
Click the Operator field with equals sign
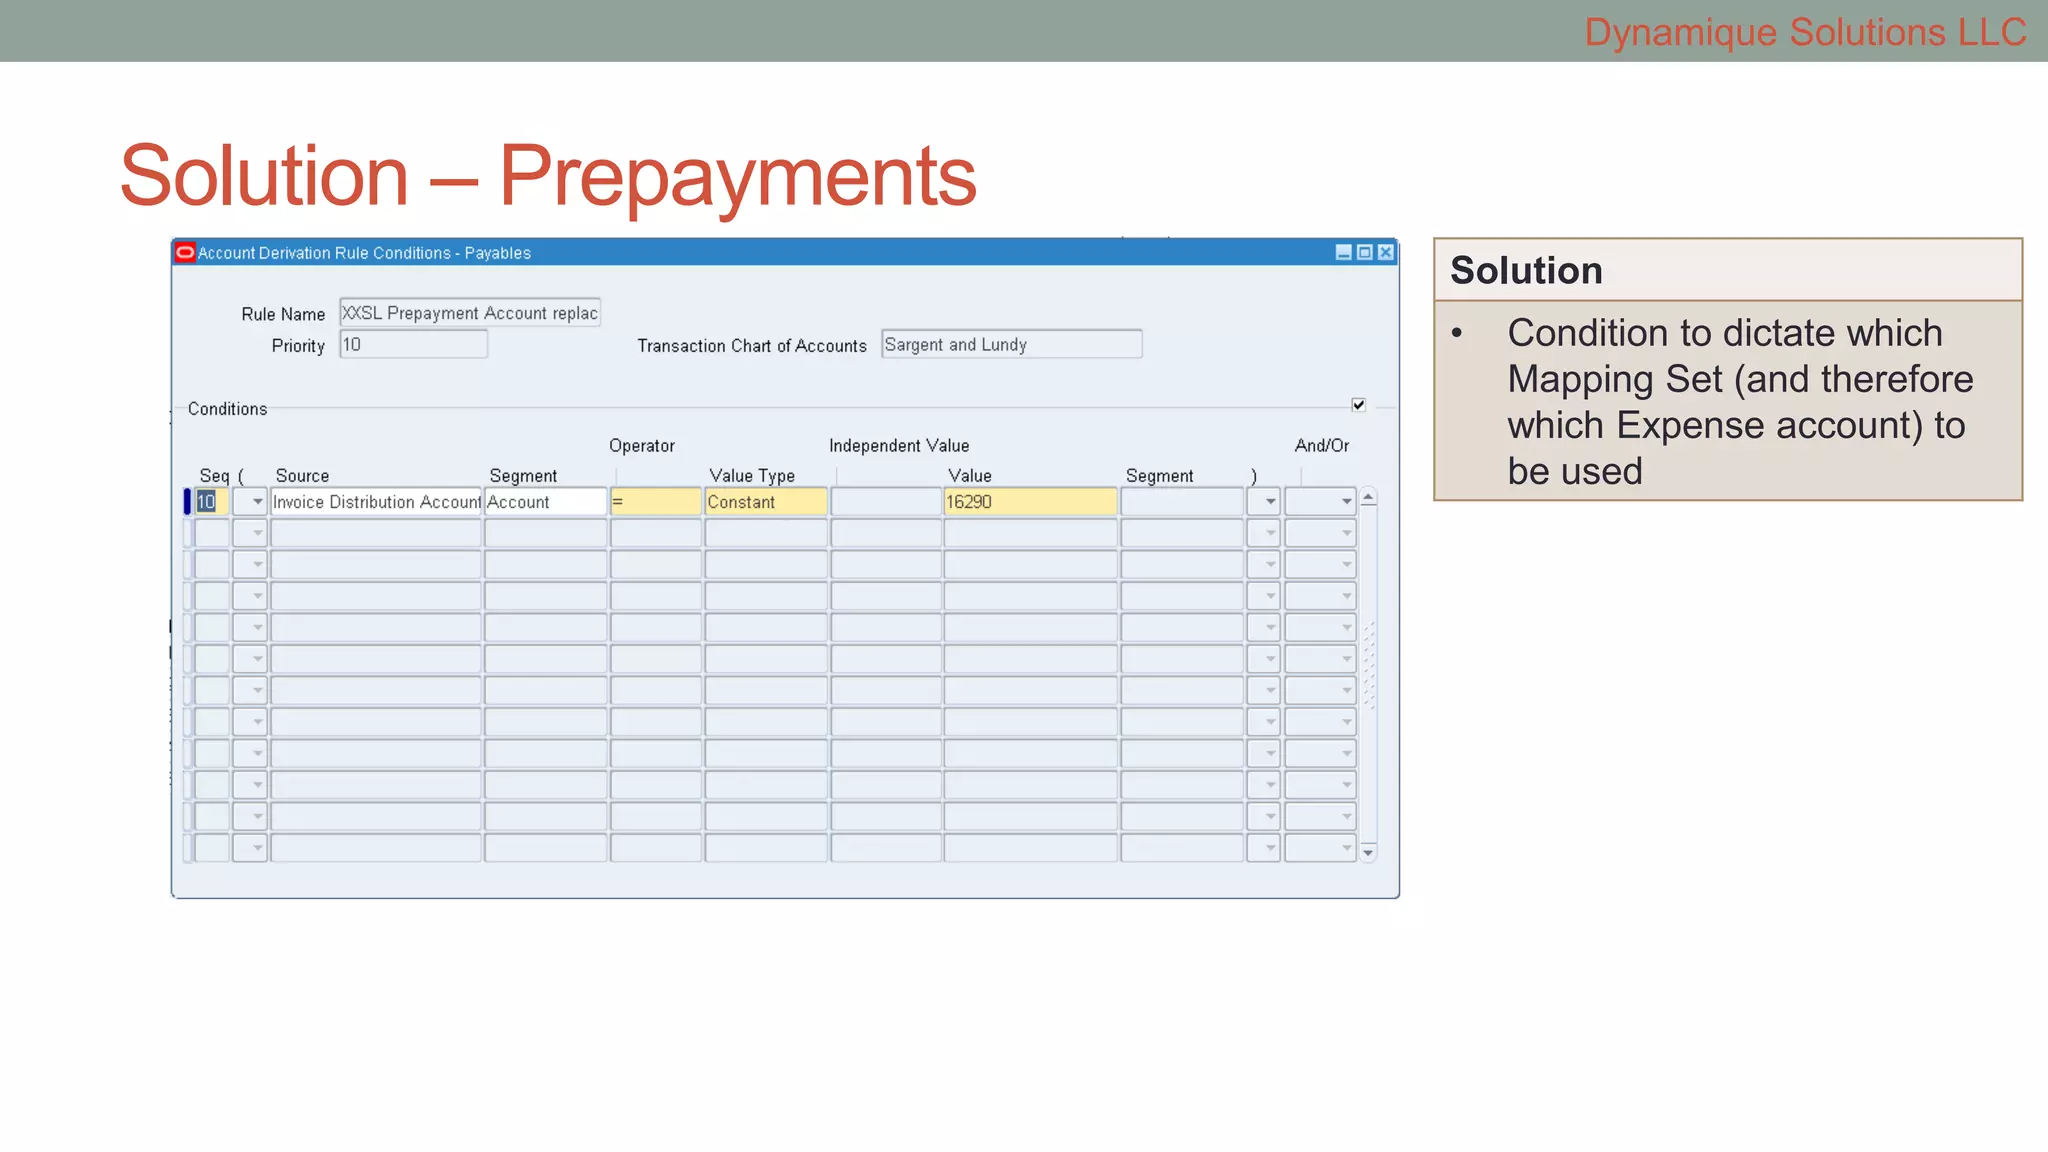click(x=655, y=502)
